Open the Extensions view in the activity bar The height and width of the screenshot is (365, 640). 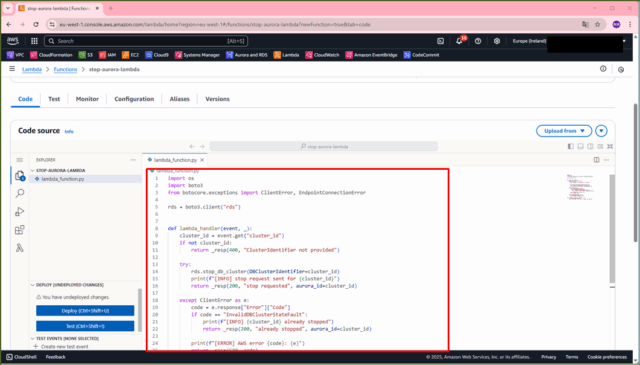pos(20,230)
